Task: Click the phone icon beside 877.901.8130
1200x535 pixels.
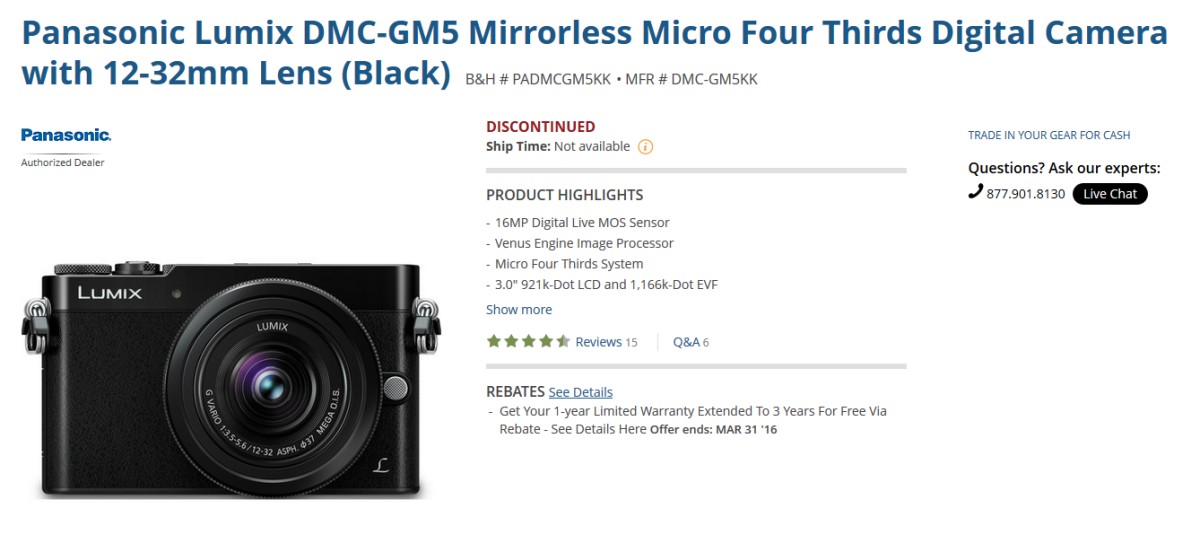Action: [975, 192]
